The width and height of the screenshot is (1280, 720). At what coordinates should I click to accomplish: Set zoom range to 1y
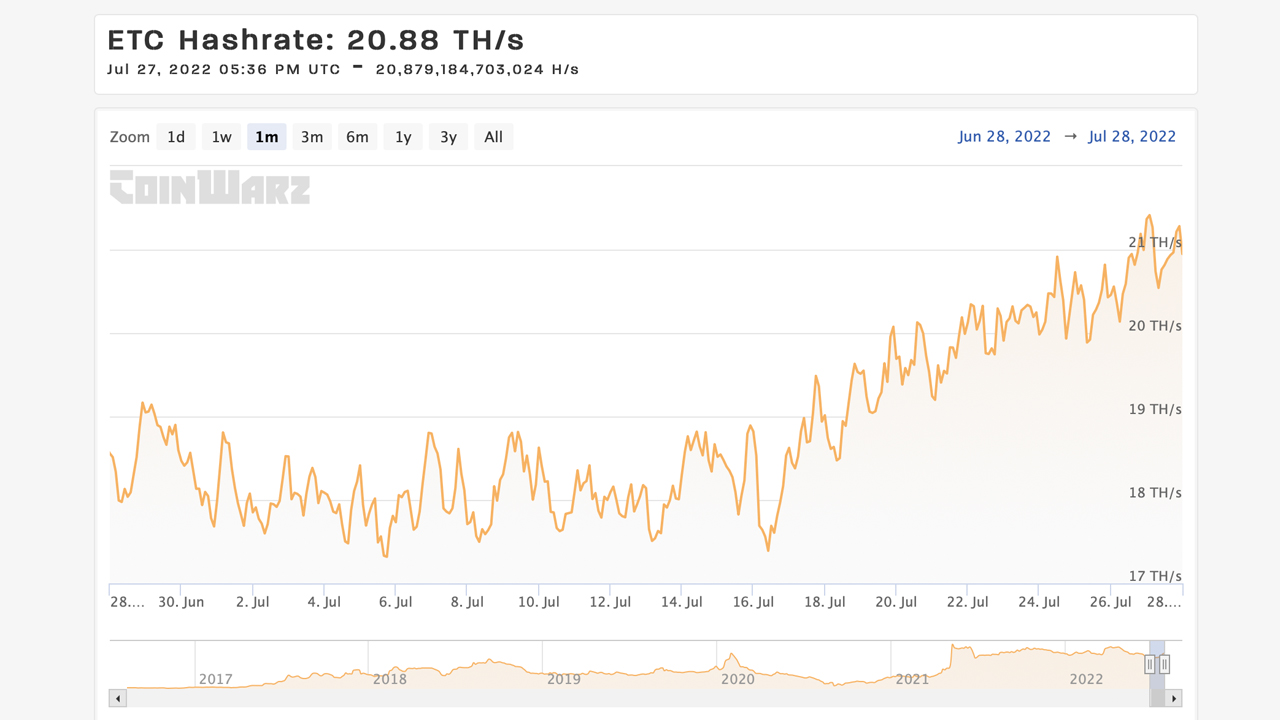403,137
